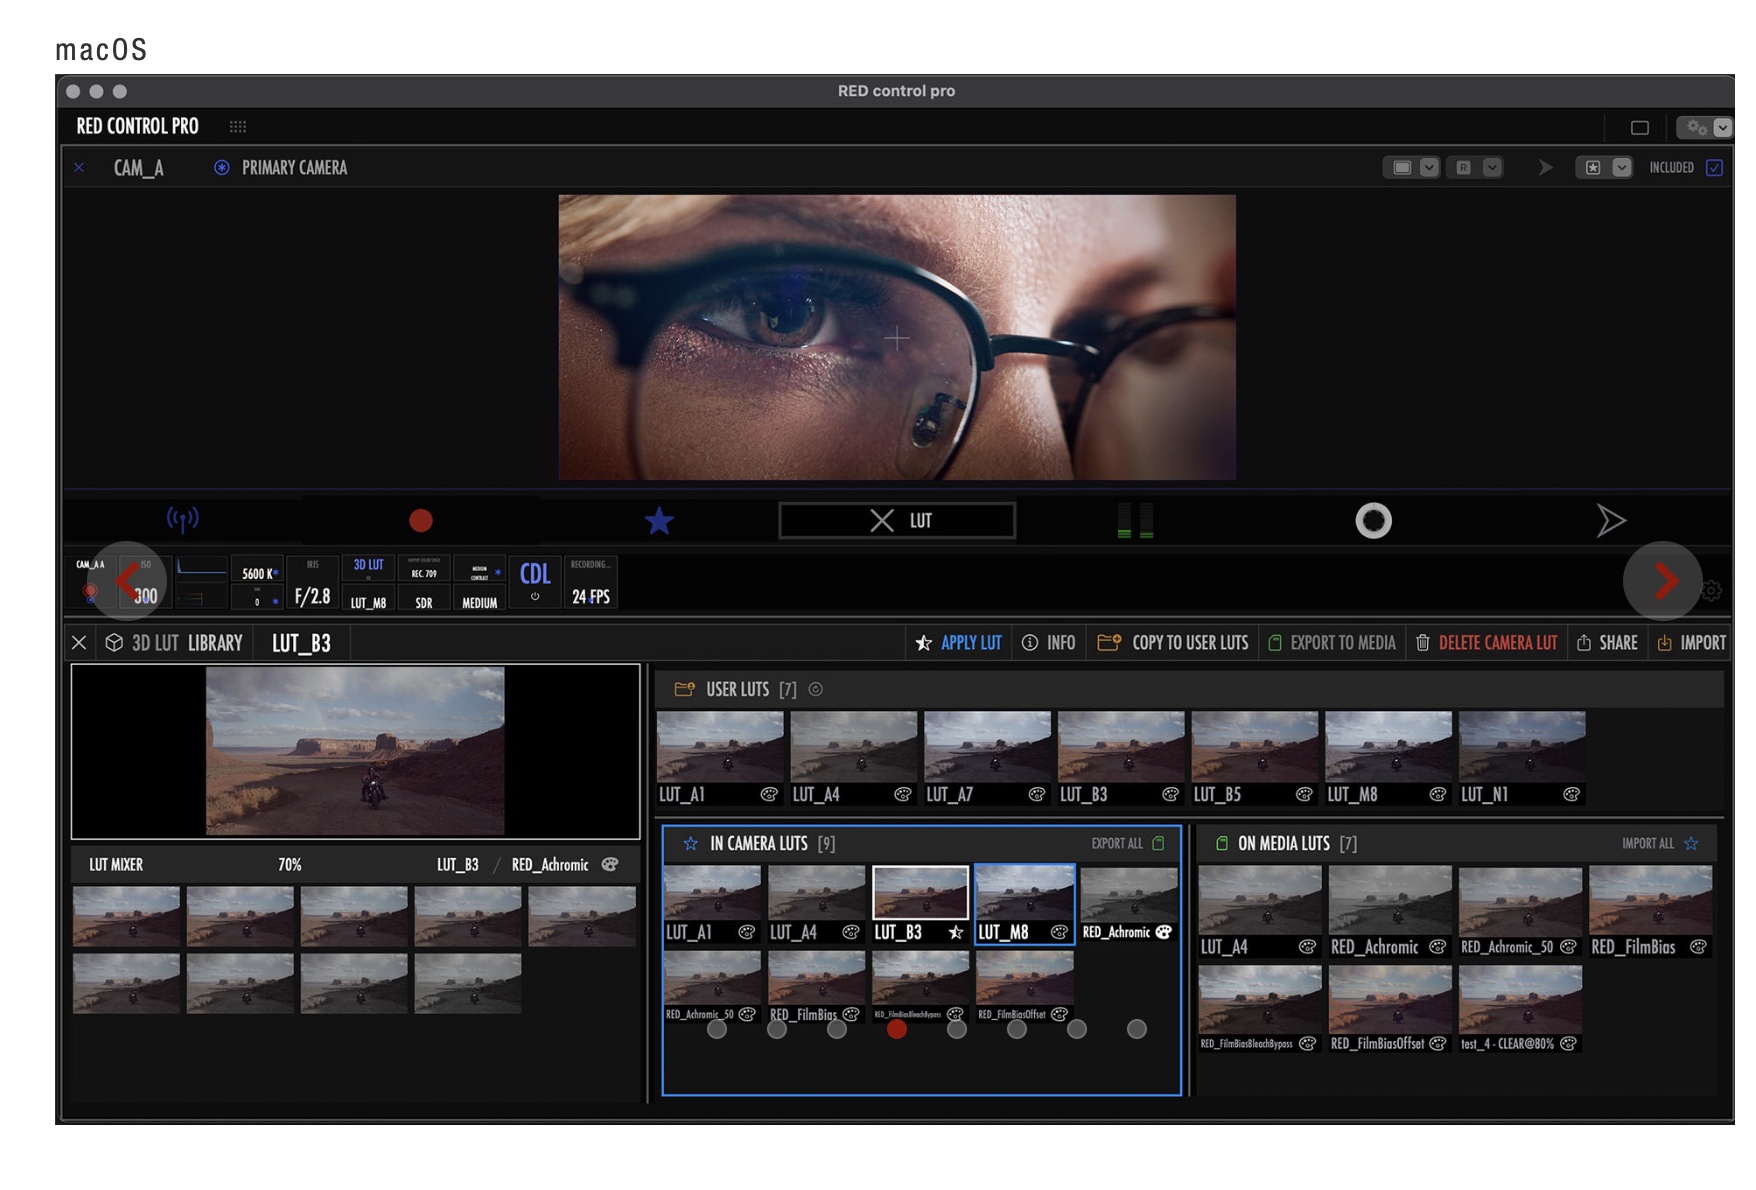The width and height of the screenshot is (1756, 1190).
Task: Click the white ring circle icon
Action: click(1373, 520)
